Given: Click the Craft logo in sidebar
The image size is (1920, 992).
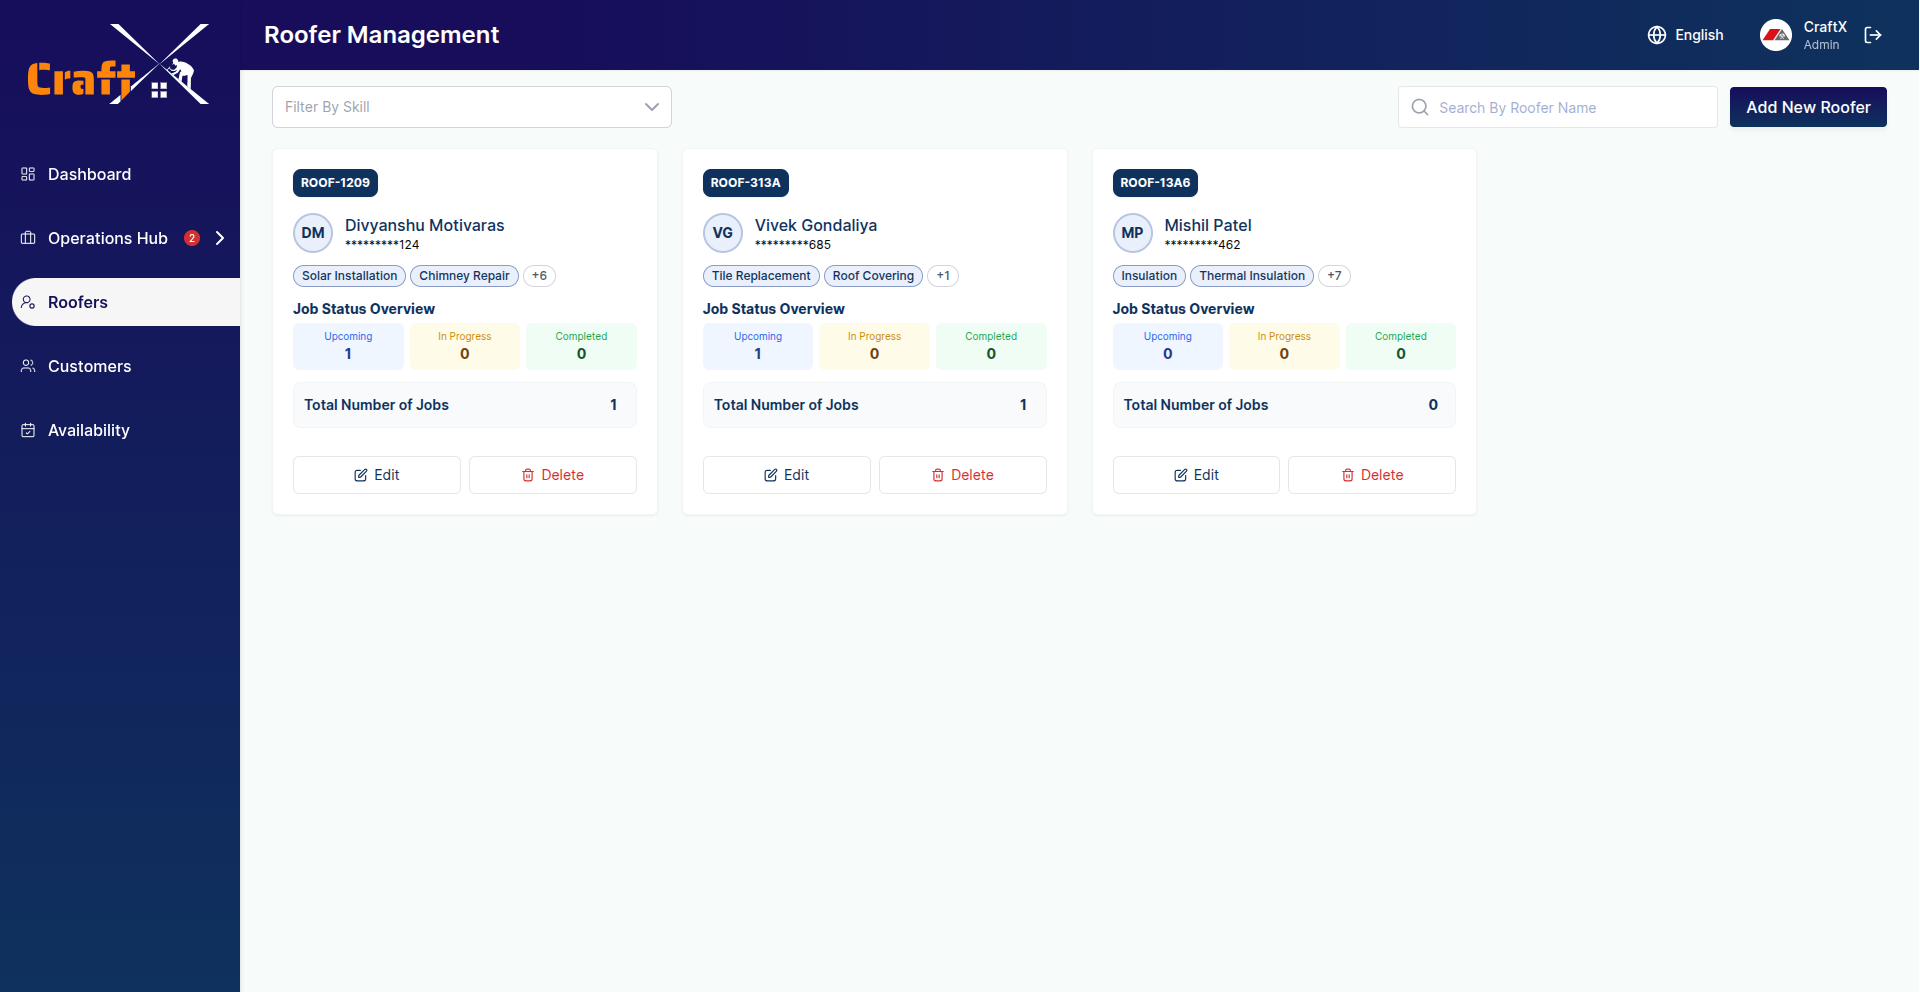Looking at the screenshot, I should click(x=119, y=66).
